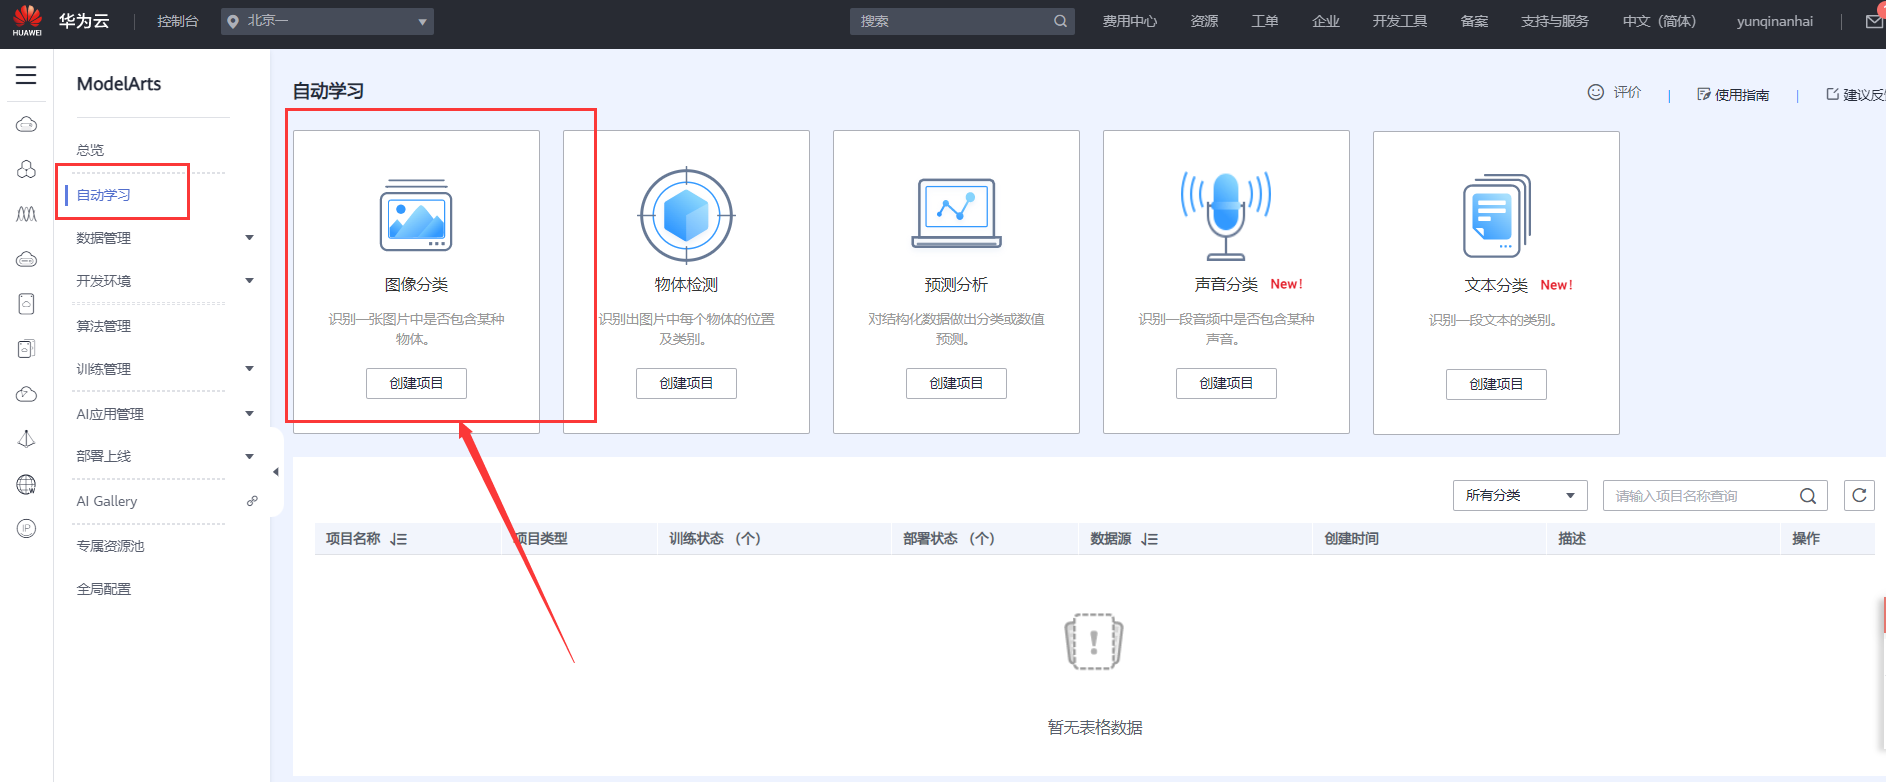Create an 图像分类 project
The width and height of the screenshot is (1886, 782).
click(x=416, y=383)
